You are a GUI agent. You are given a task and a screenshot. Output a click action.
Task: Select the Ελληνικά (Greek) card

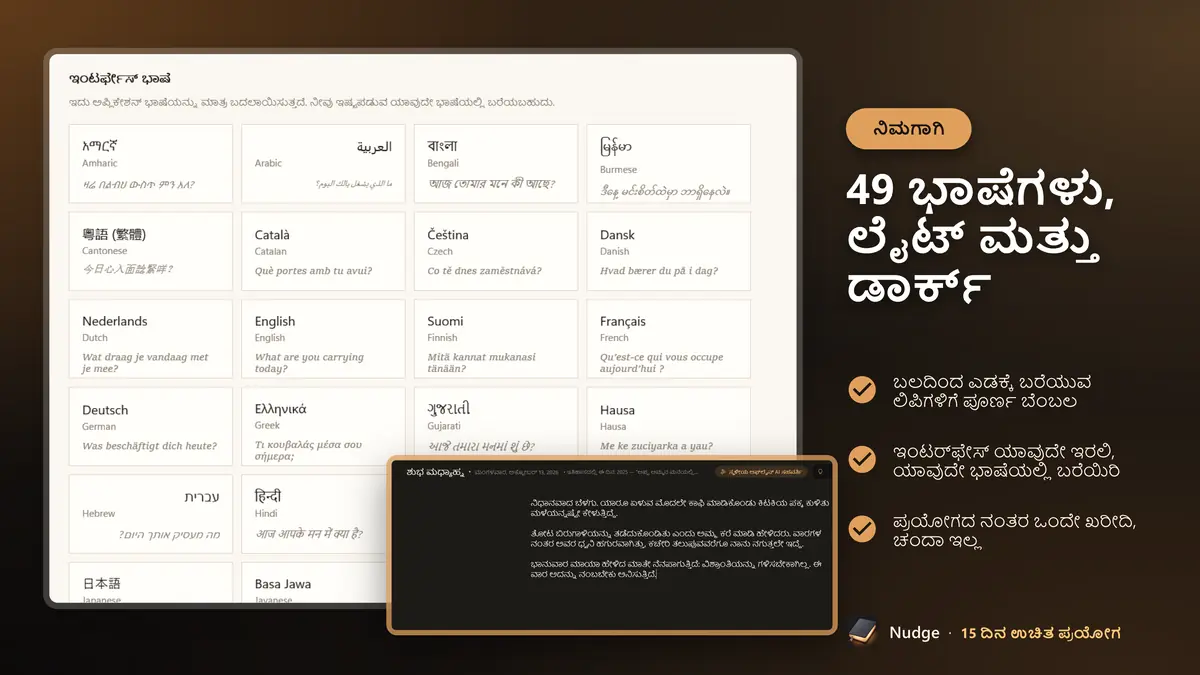click(323, 426)
